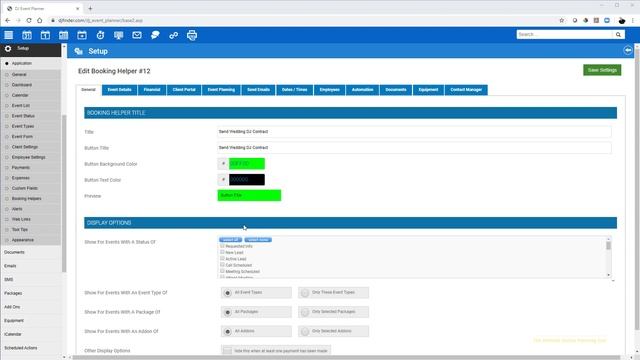Select Only These Event Types radio option
640x360 pixels.
pyautogui.click(x=305, y=293)
